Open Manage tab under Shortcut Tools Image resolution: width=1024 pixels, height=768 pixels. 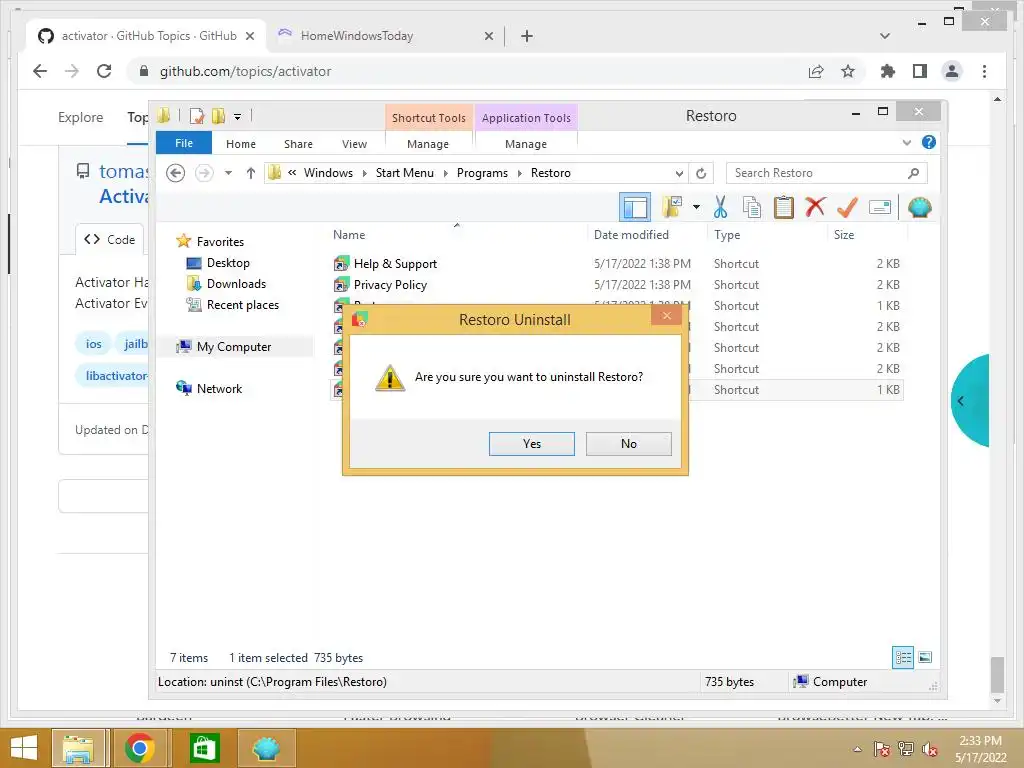pos(428,144)
